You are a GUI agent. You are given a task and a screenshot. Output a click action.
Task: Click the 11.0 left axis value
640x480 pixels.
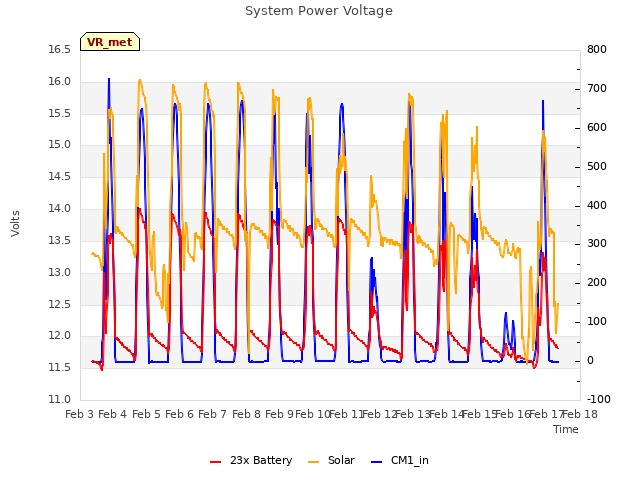point(60,400)
